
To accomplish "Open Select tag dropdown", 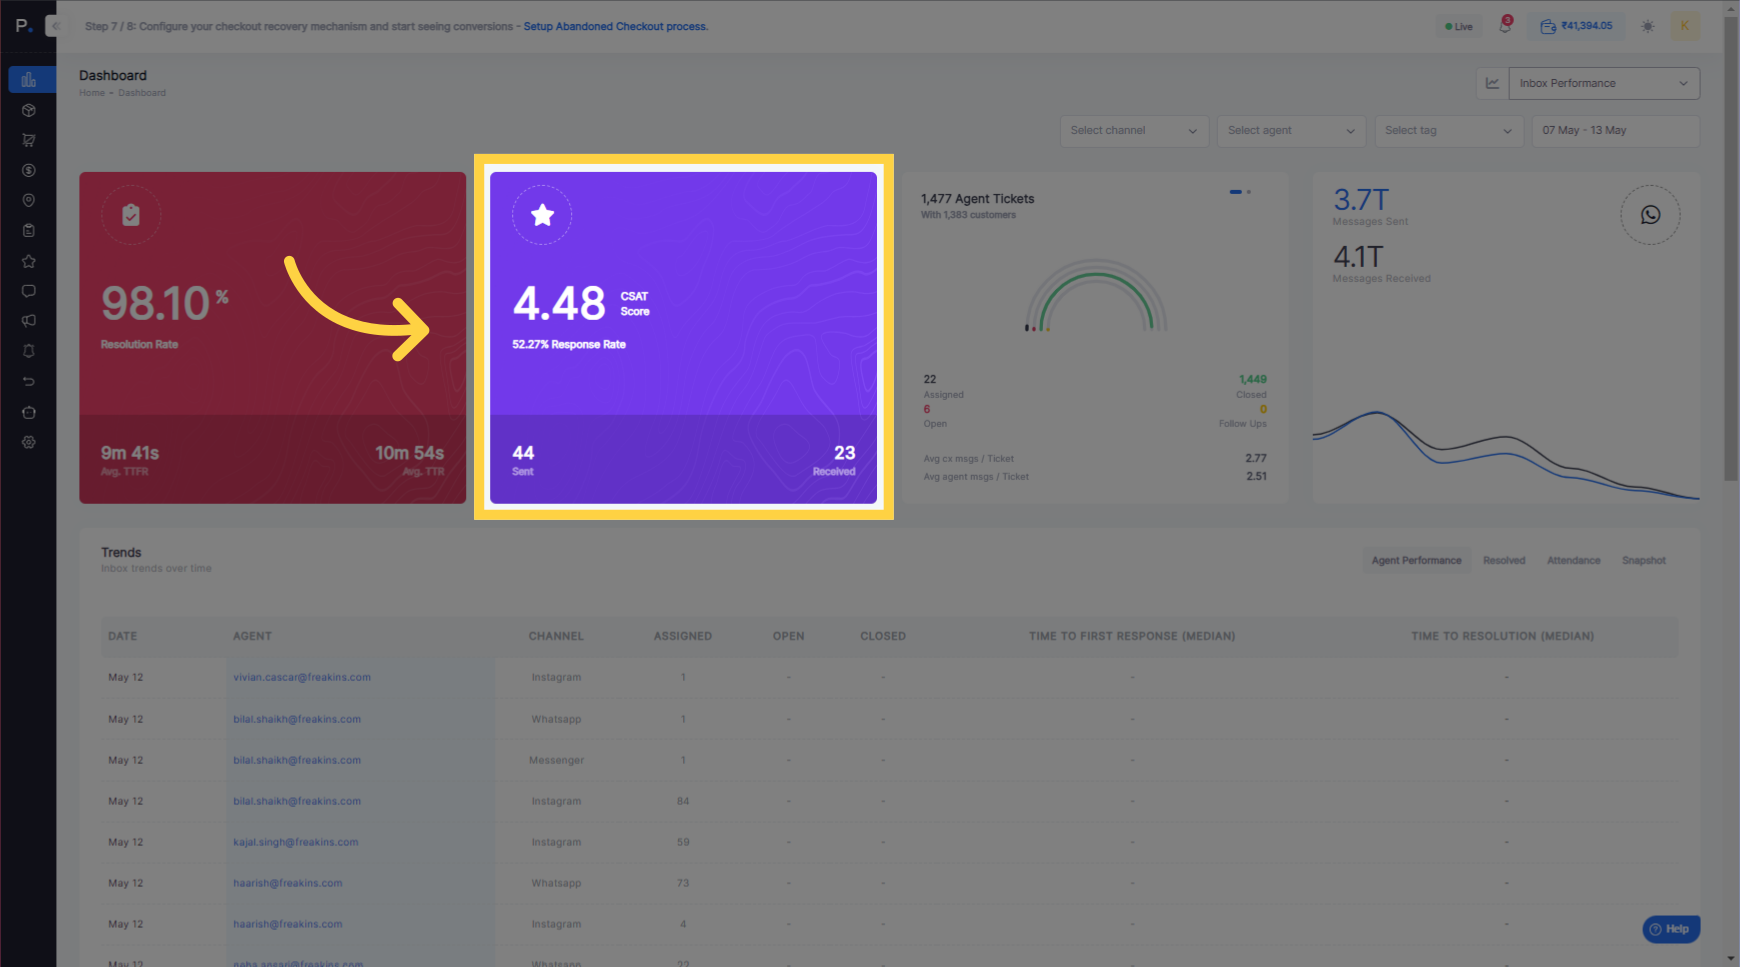I will 1448,131.
